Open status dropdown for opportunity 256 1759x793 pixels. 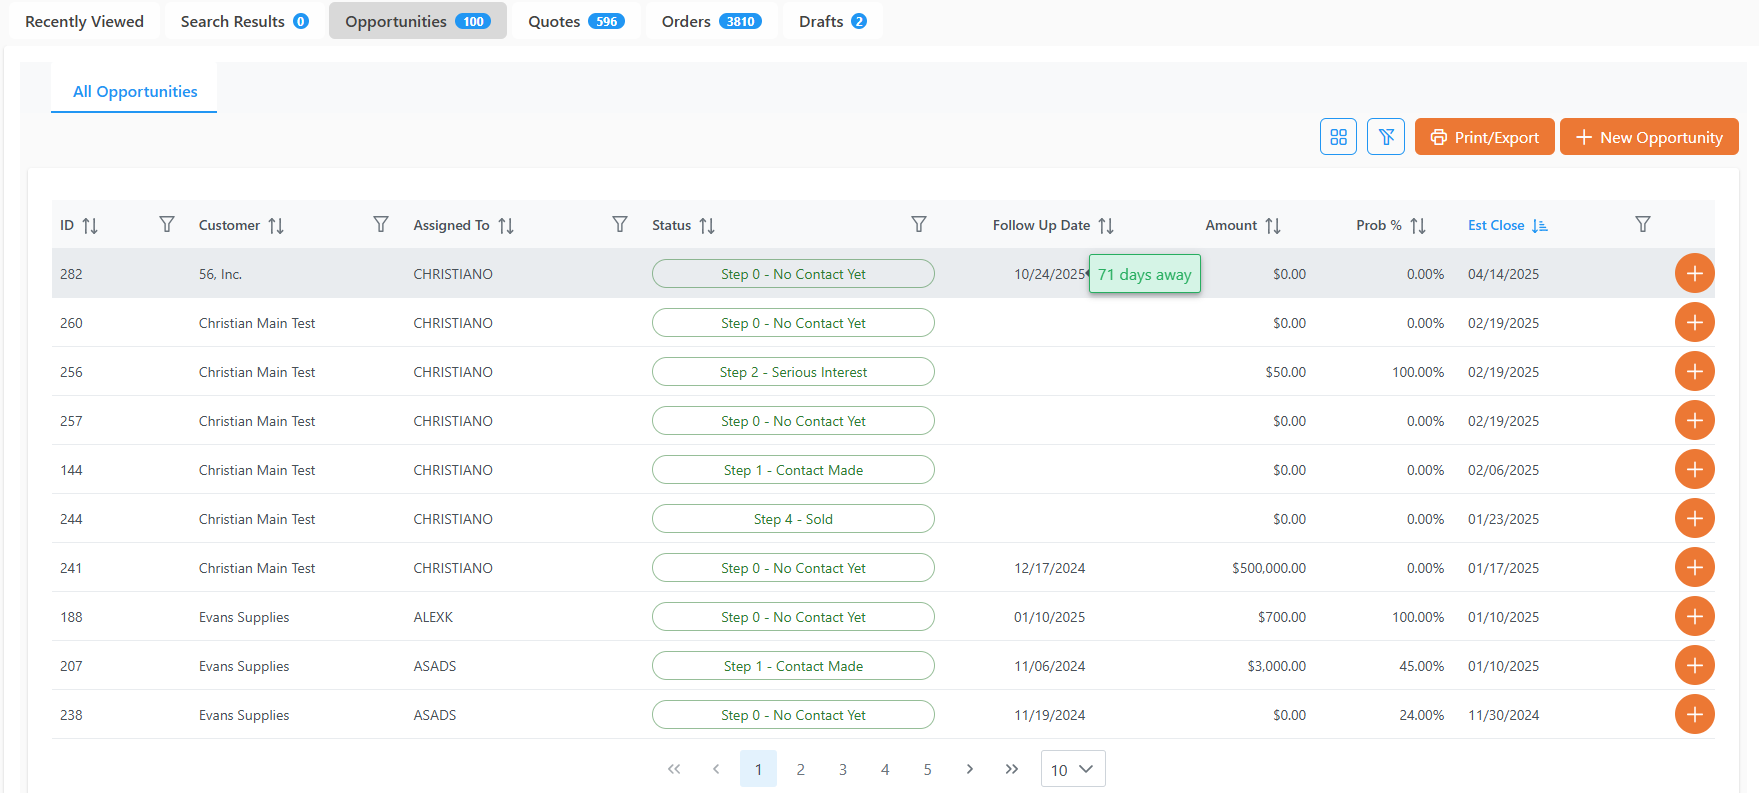point(793,372)
